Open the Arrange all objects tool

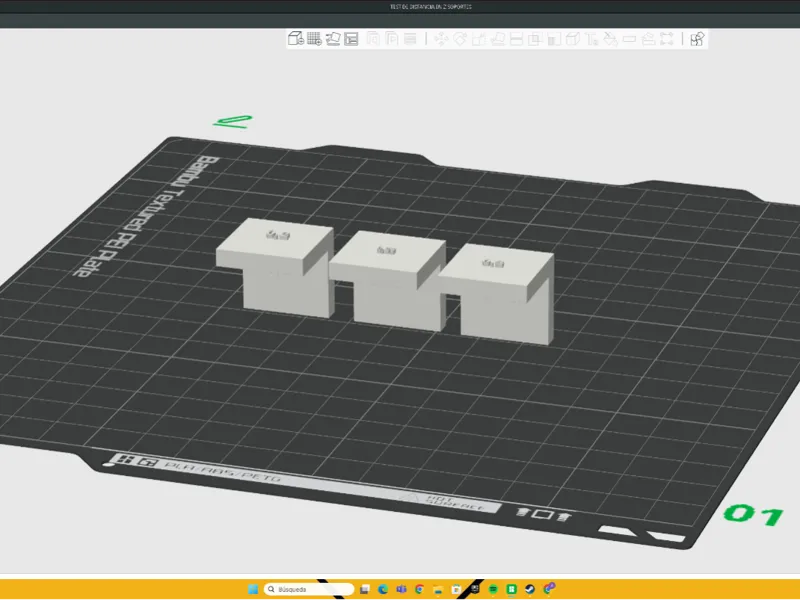coord(352,38)
